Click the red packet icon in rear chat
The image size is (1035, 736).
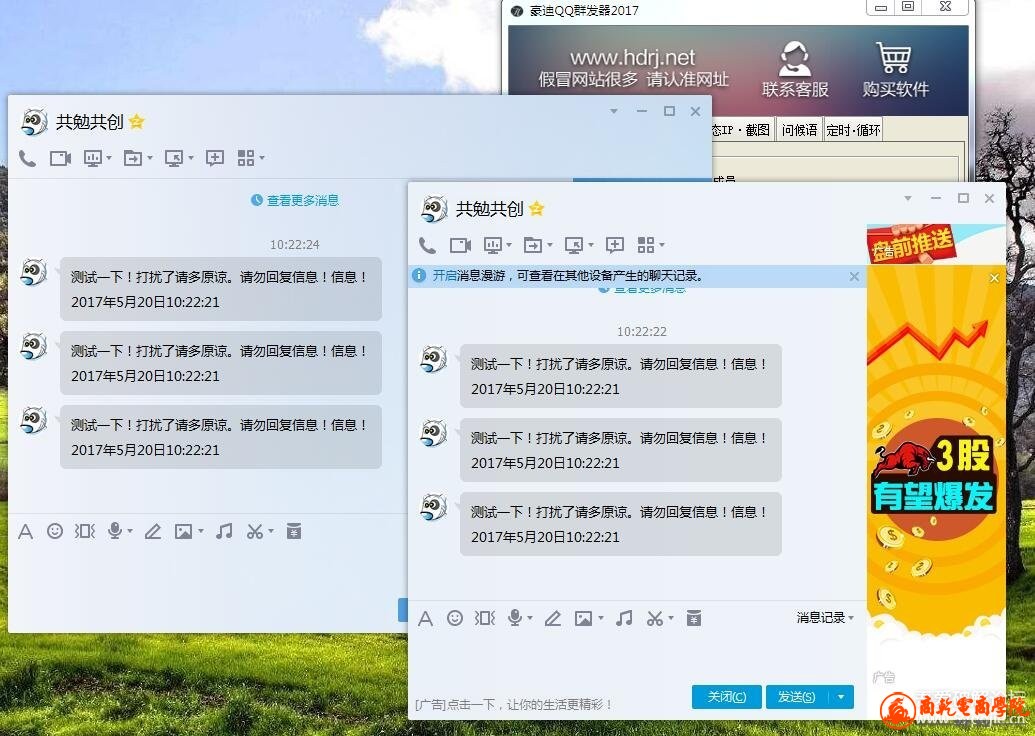pos(294,531)
